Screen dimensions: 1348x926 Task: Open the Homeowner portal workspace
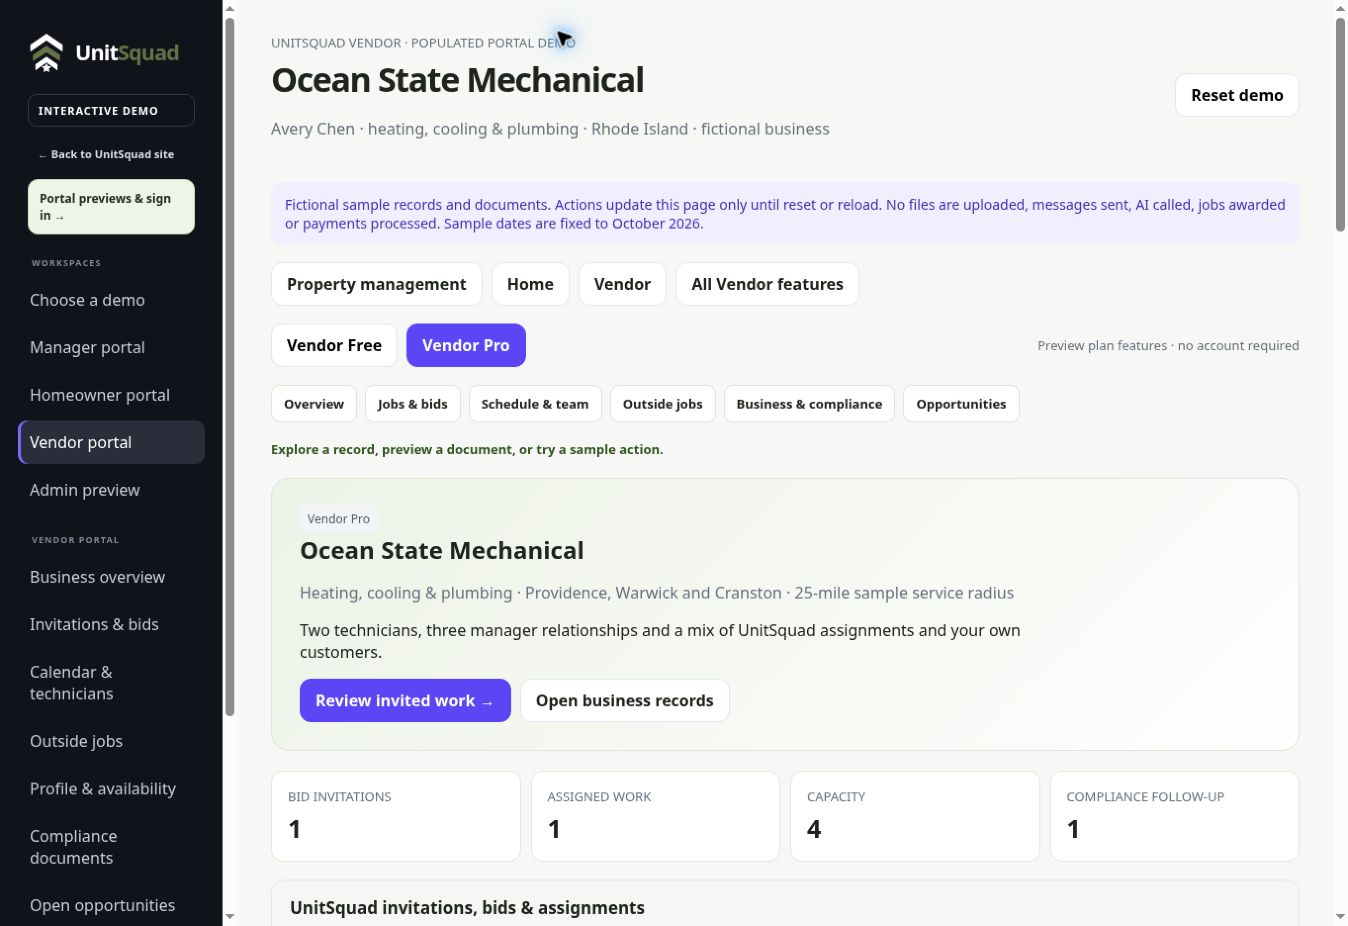pyautogui.click(x=111, y=395)
